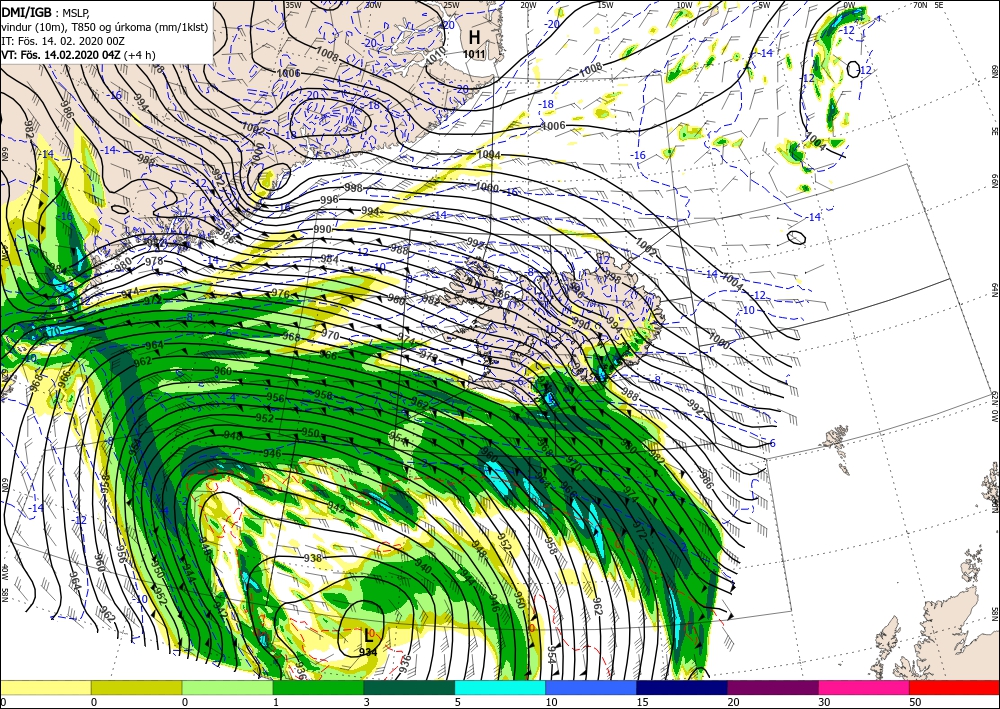Click the "35W" longitude label
Screen dimensions: 1000x709
click(293, 5)
